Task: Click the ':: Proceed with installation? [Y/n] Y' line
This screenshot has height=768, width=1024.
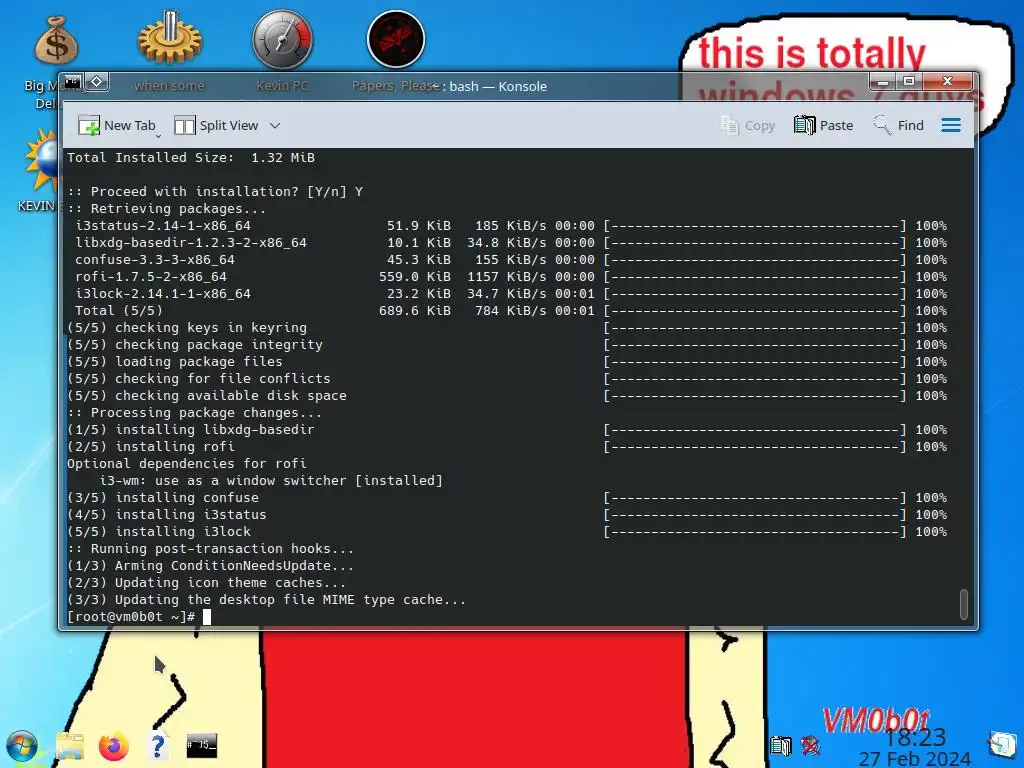Action: tap(215, 191)
